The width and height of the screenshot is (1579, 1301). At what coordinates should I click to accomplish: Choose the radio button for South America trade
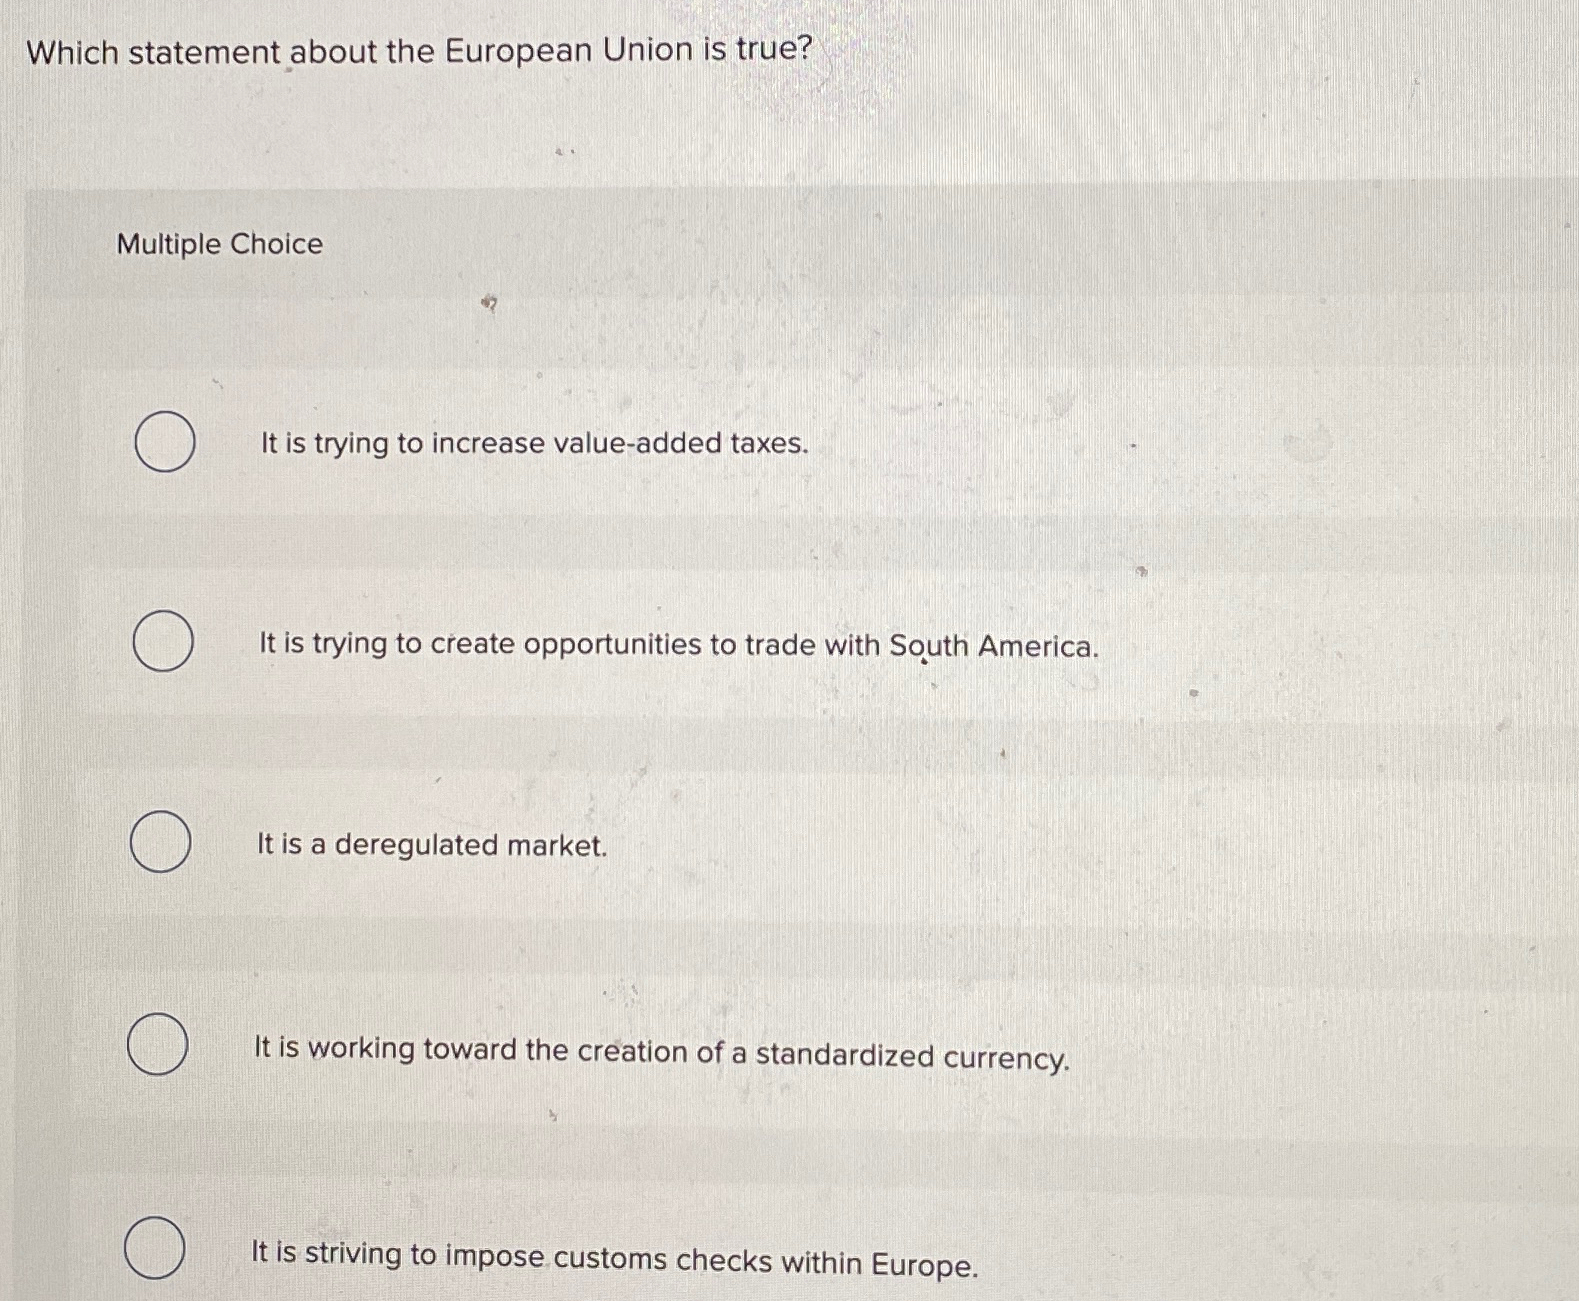163,641
